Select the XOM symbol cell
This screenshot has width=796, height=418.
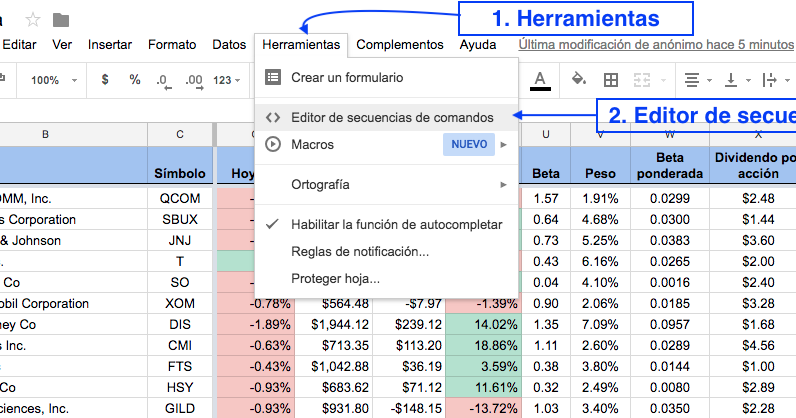tap(180, 303)
